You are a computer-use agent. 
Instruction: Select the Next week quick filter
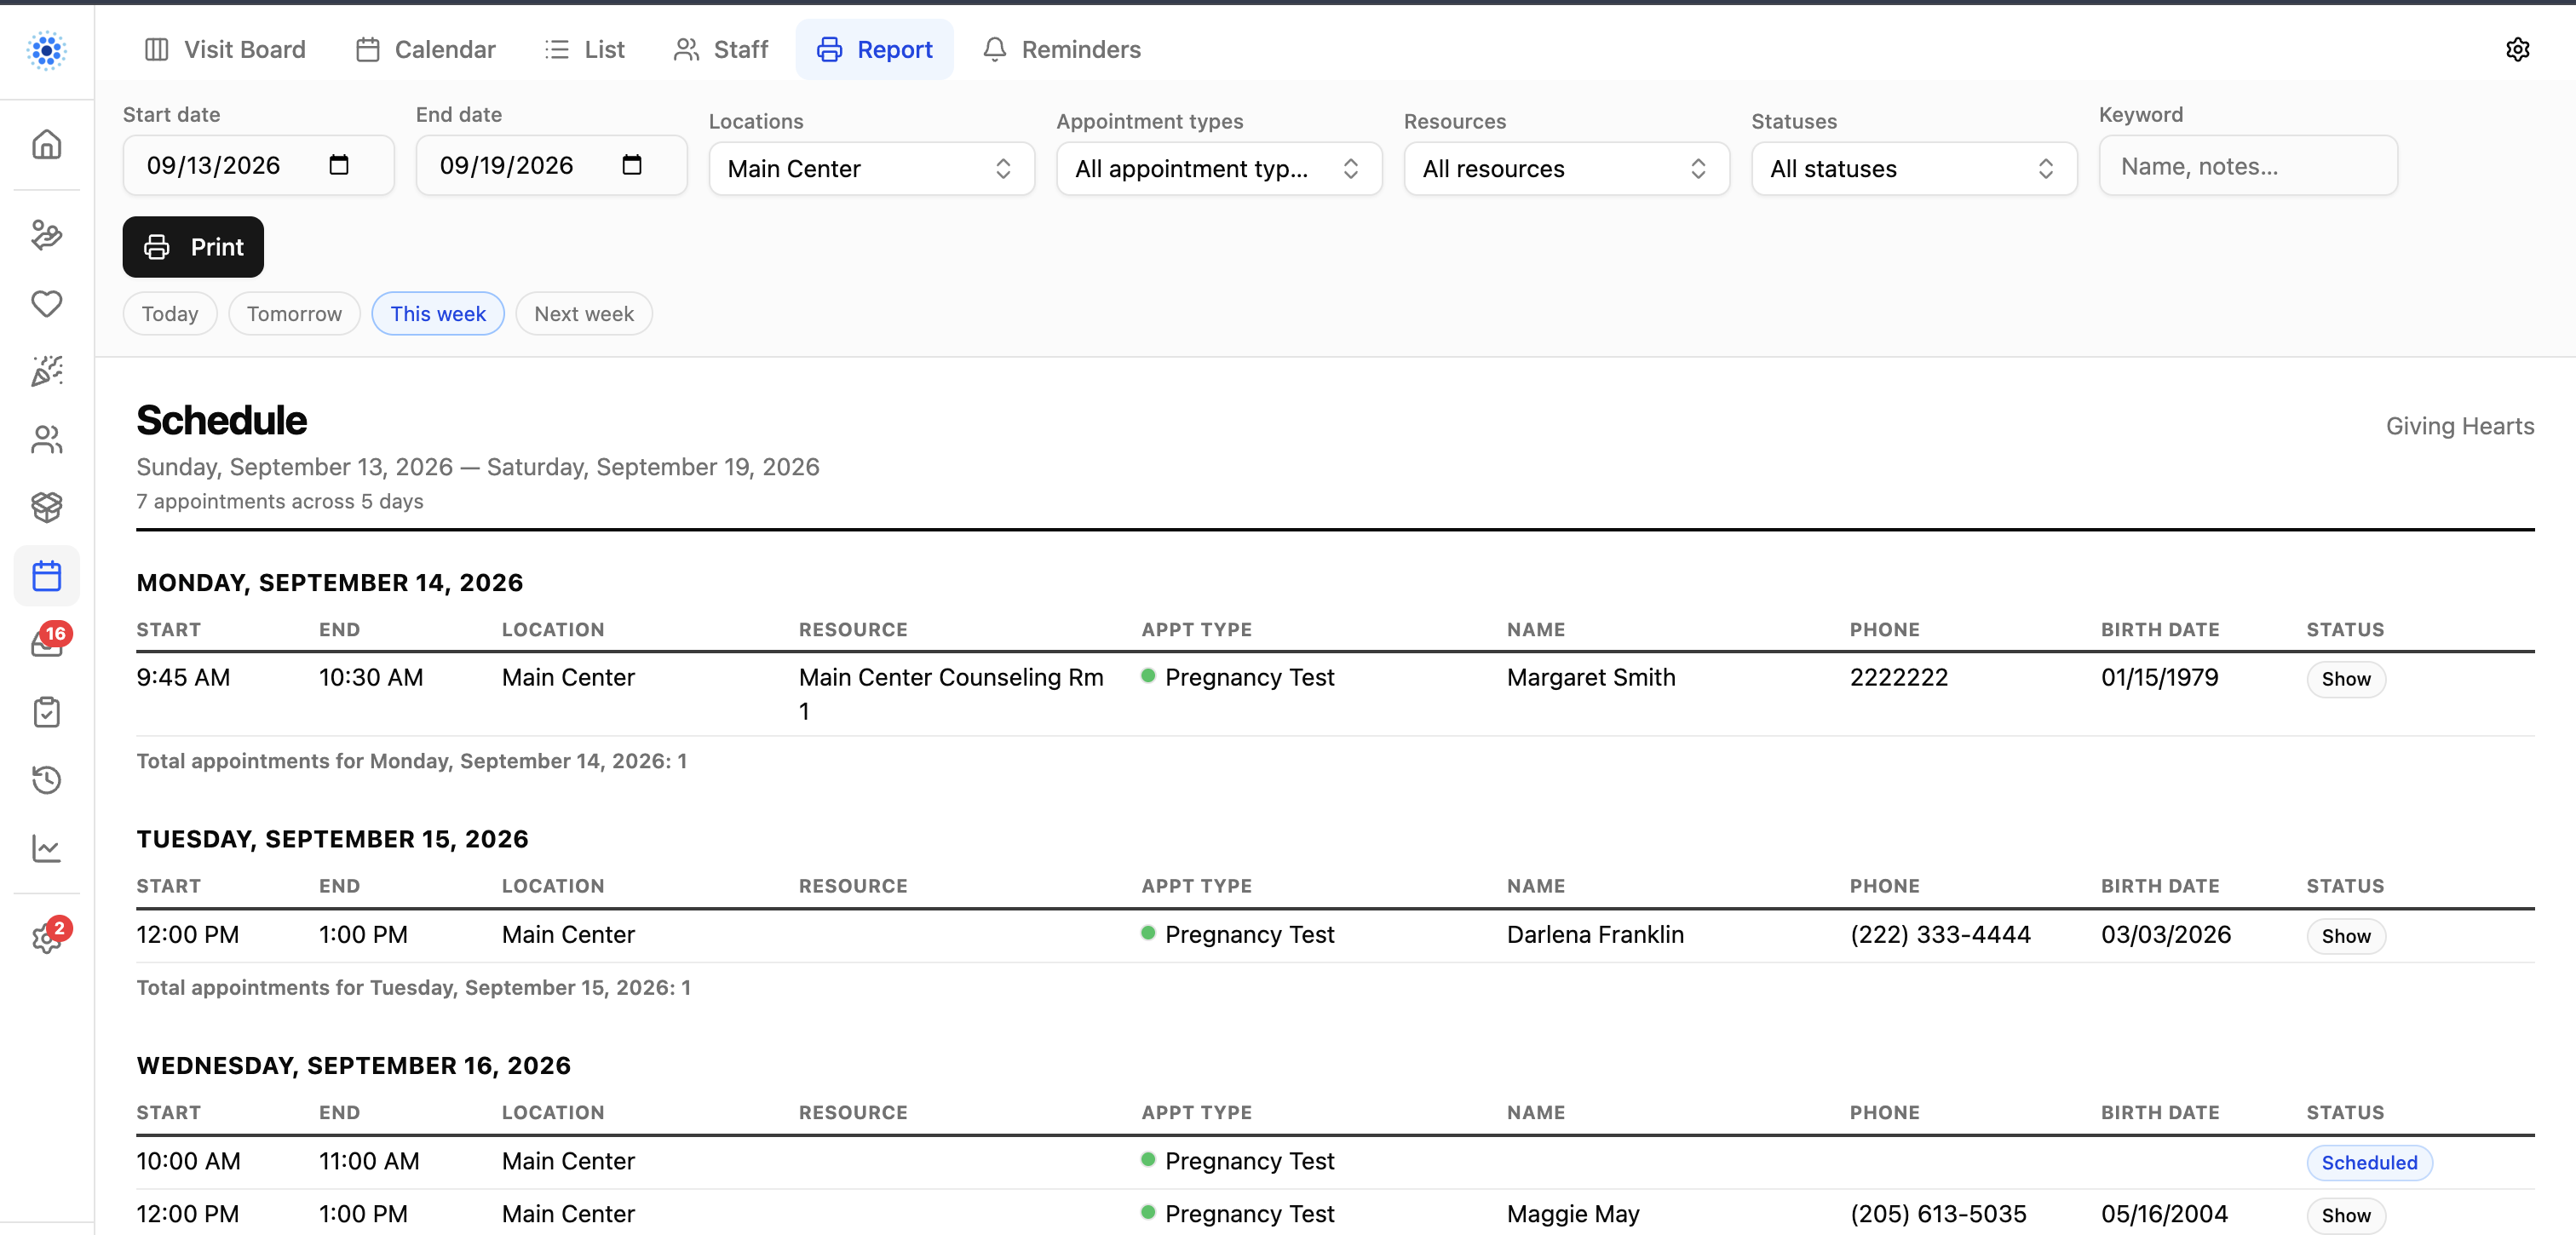[584, 314]
